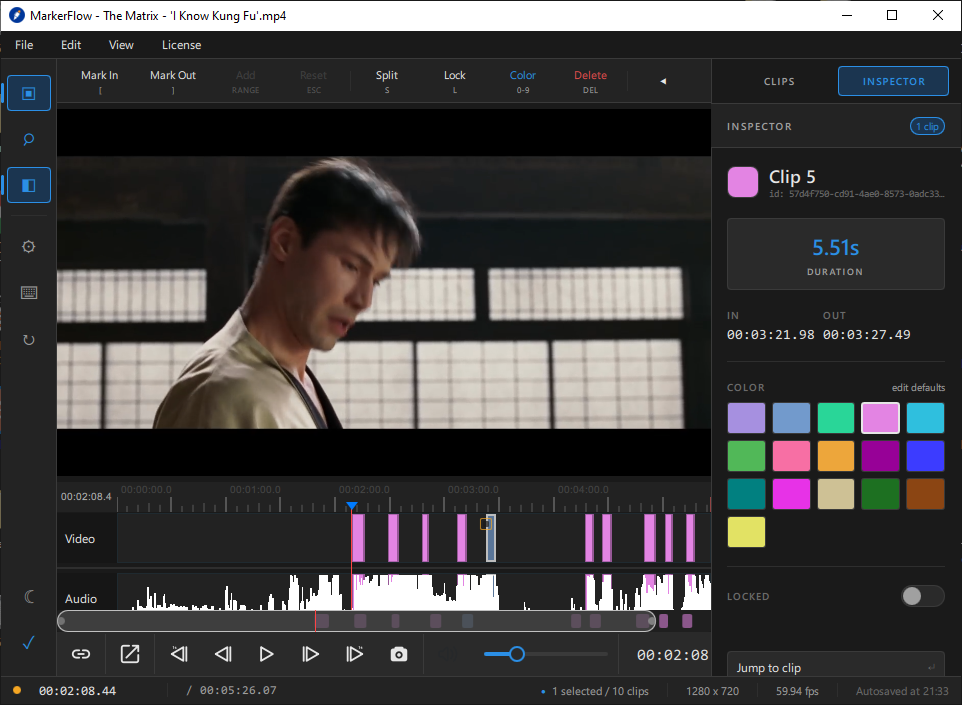Viewport: 962px width, 705px height.
Task: Click the 00:02:08 playback timecode display
Action: pos(672,655)
